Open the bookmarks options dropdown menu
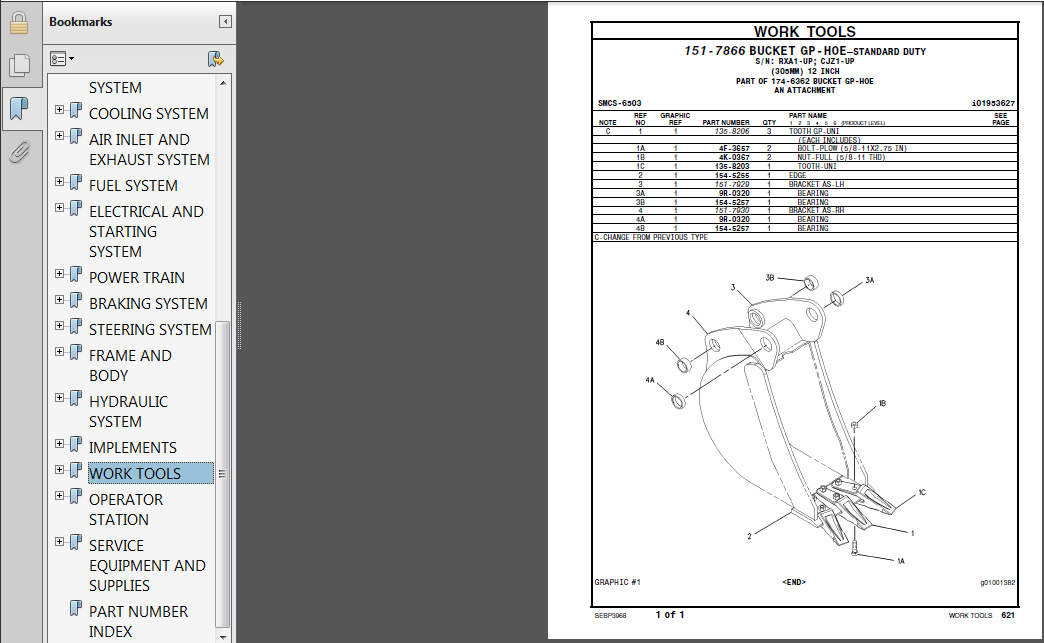 [x=62, y=59]
